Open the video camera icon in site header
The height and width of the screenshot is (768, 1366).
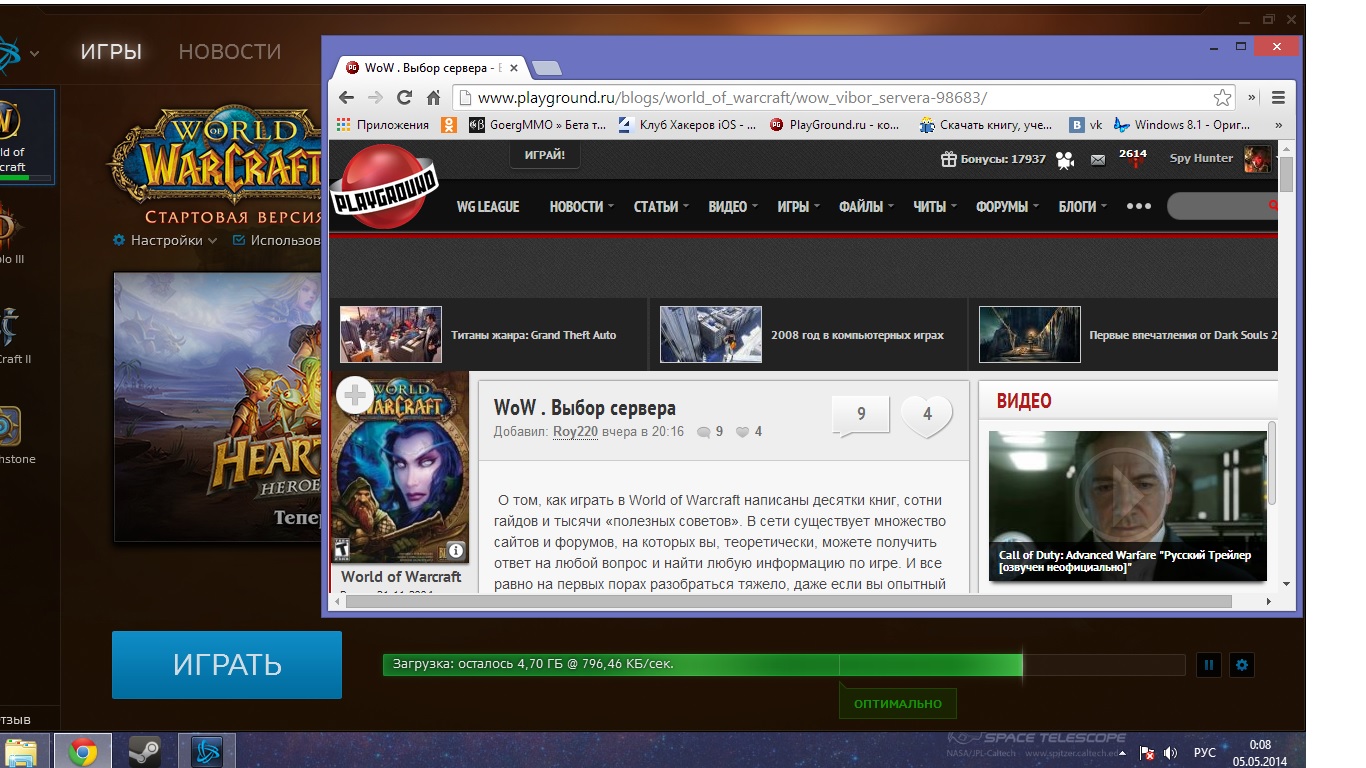coord(1065,159)
